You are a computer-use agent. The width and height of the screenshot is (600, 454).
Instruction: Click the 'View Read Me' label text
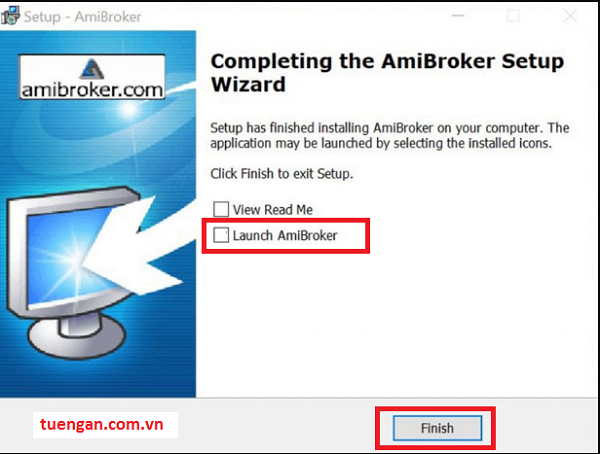273,210
